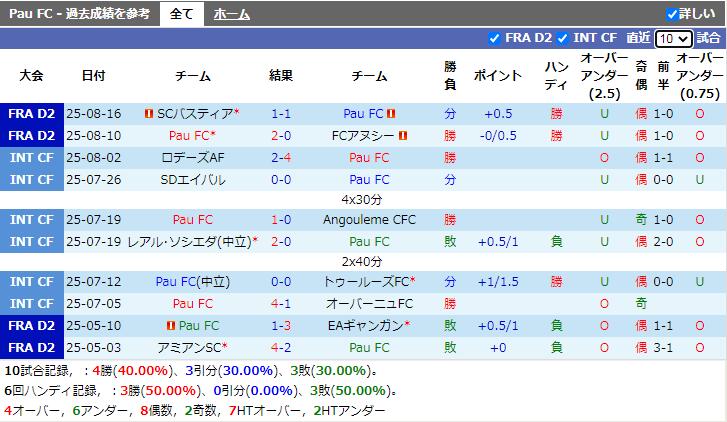The height and width of the screenshot is (422, 727).
Task: Open the 1-1 score on 25-08-16
Action: pos(281,114)
